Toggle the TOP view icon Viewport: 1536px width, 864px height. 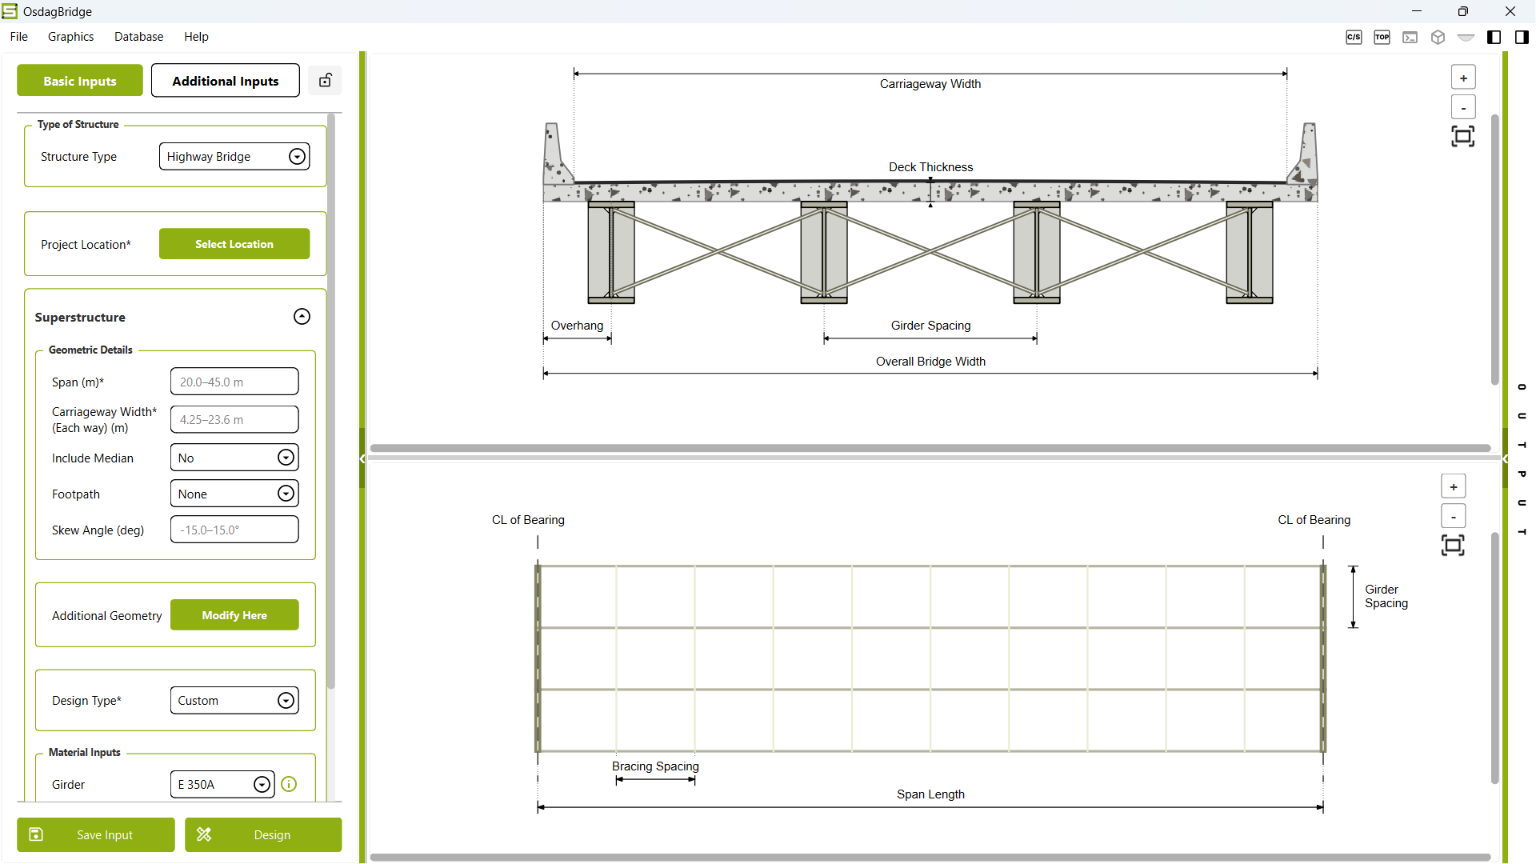(1382, 37)
